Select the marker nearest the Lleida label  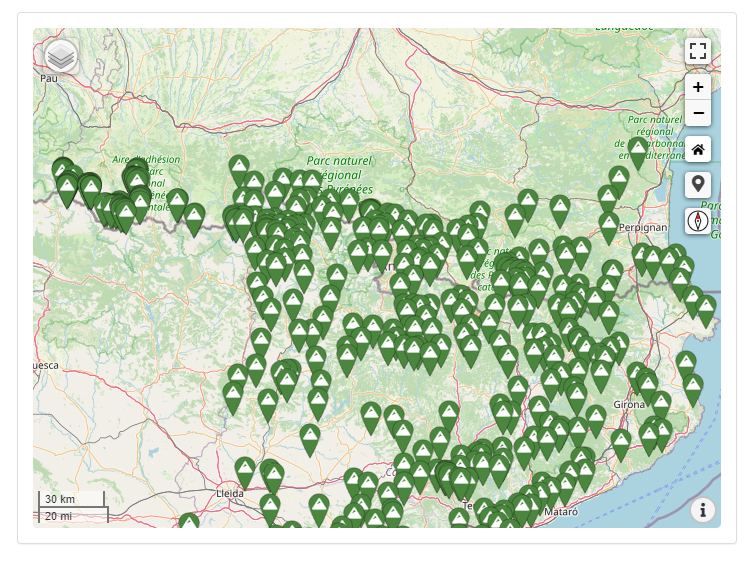pyautogui.click(x=245, y=471)
